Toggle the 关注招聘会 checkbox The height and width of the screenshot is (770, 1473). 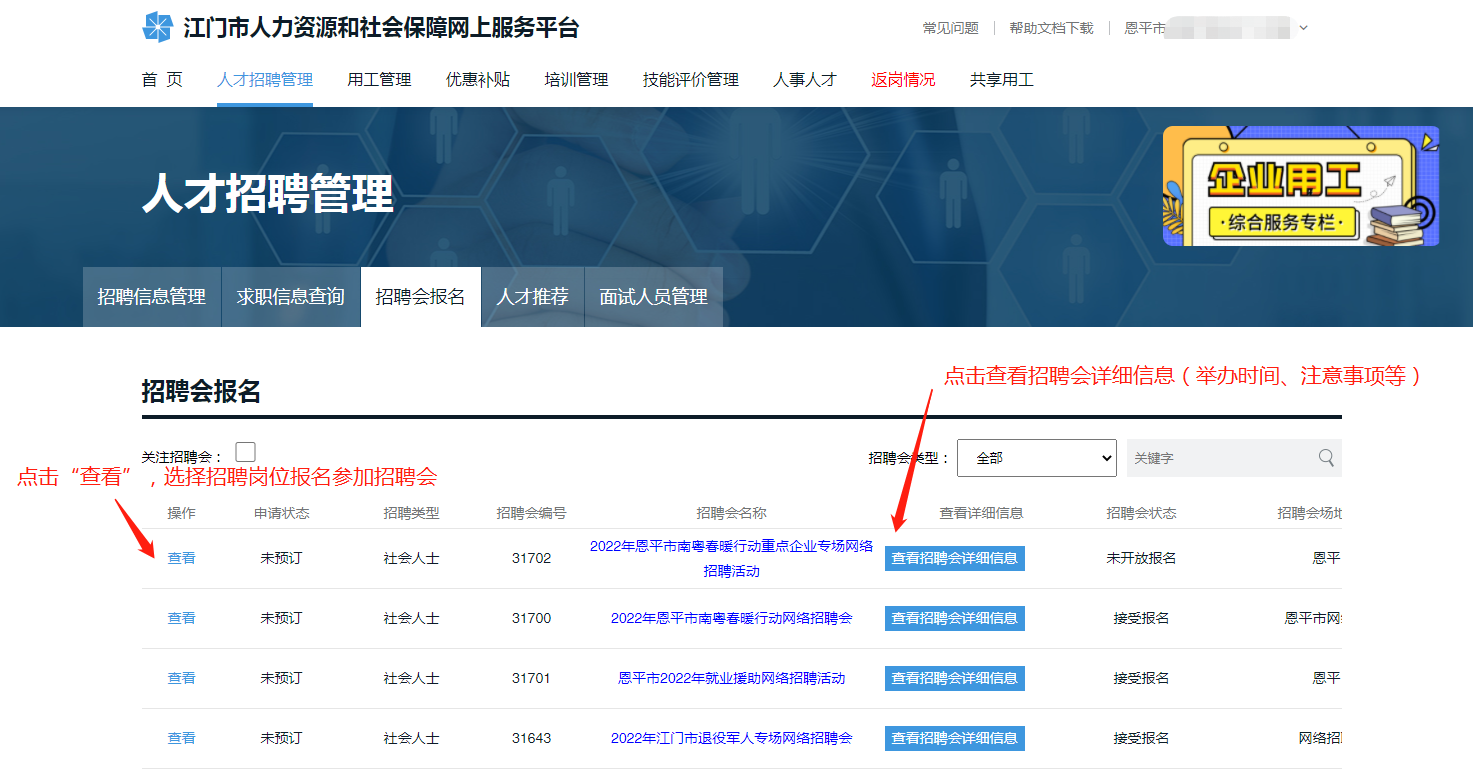pos(245,452)
